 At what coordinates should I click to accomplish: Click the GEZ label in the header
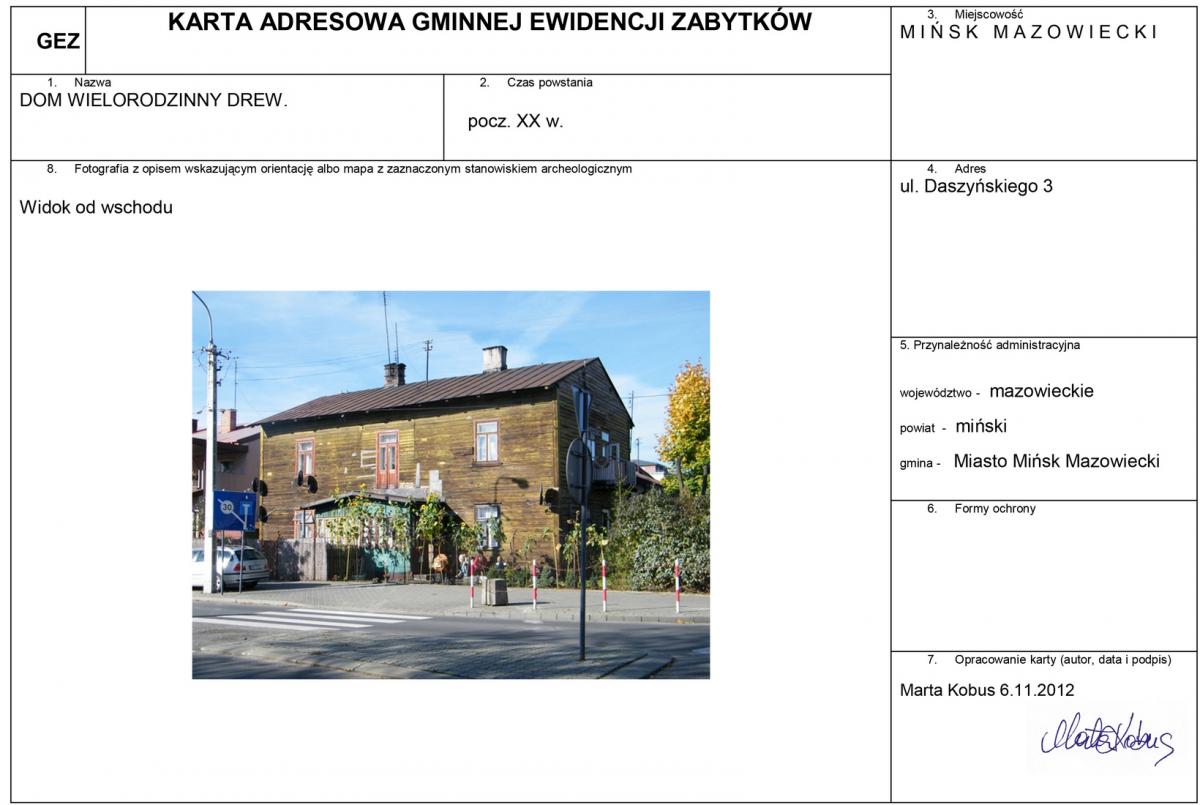(58, 42)
